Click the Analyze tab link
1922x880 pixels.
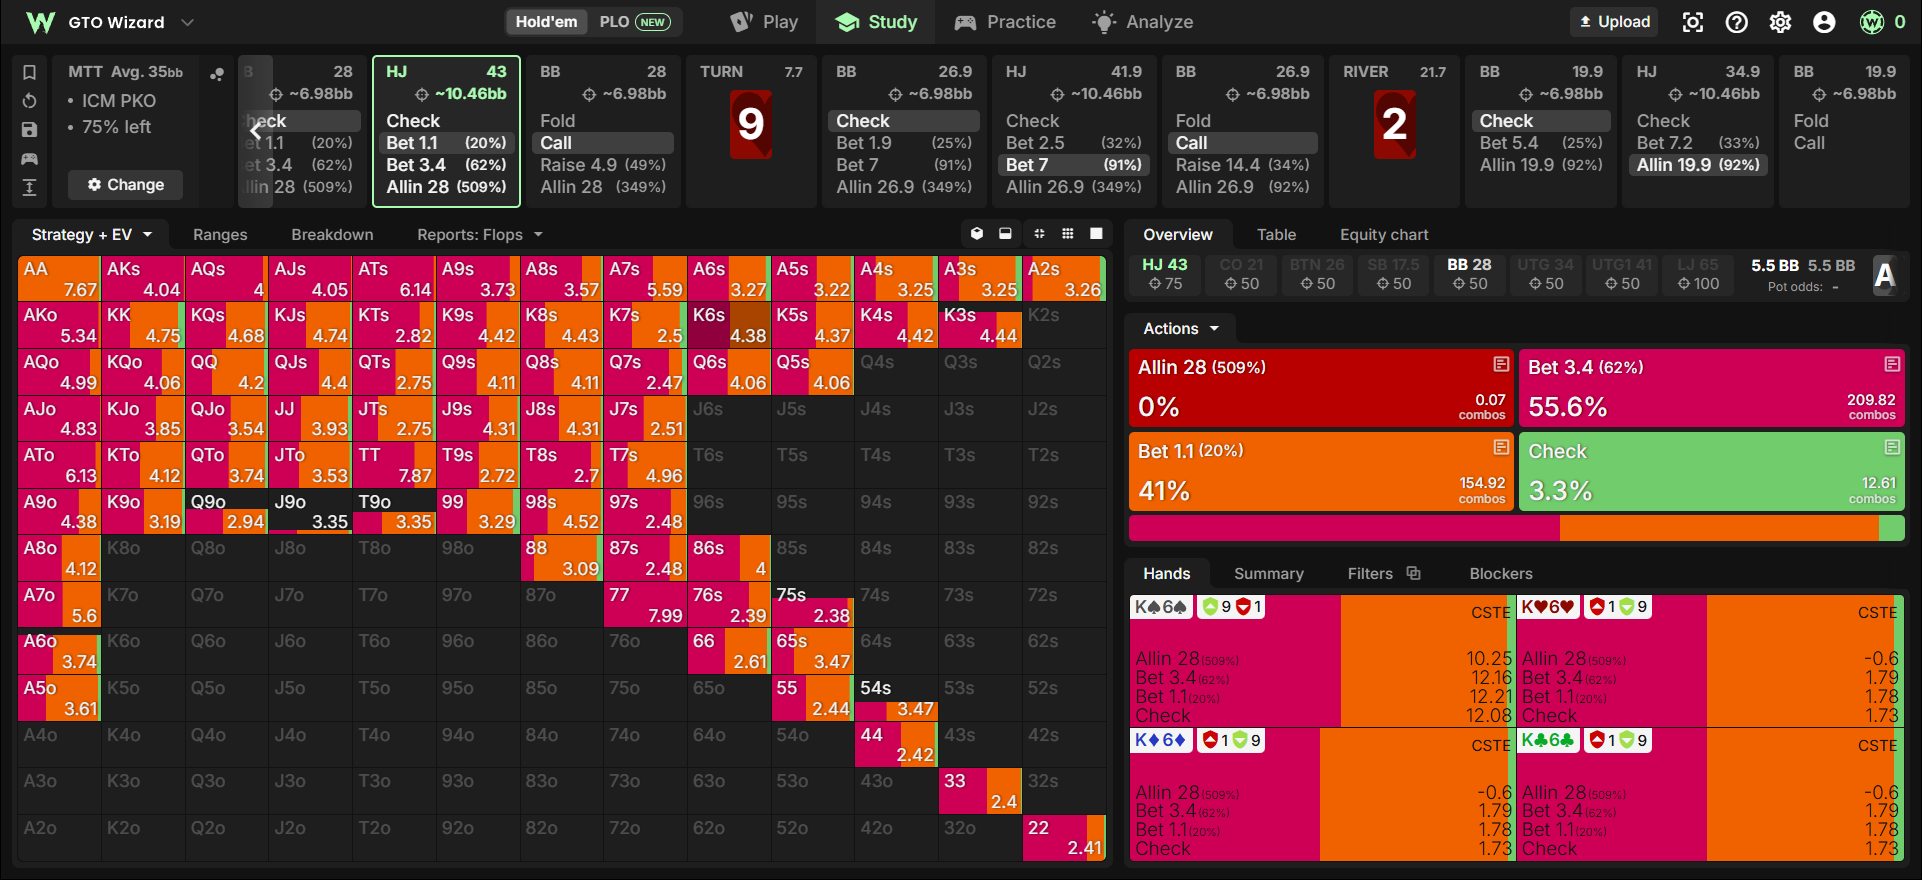tap(1142, 22)
